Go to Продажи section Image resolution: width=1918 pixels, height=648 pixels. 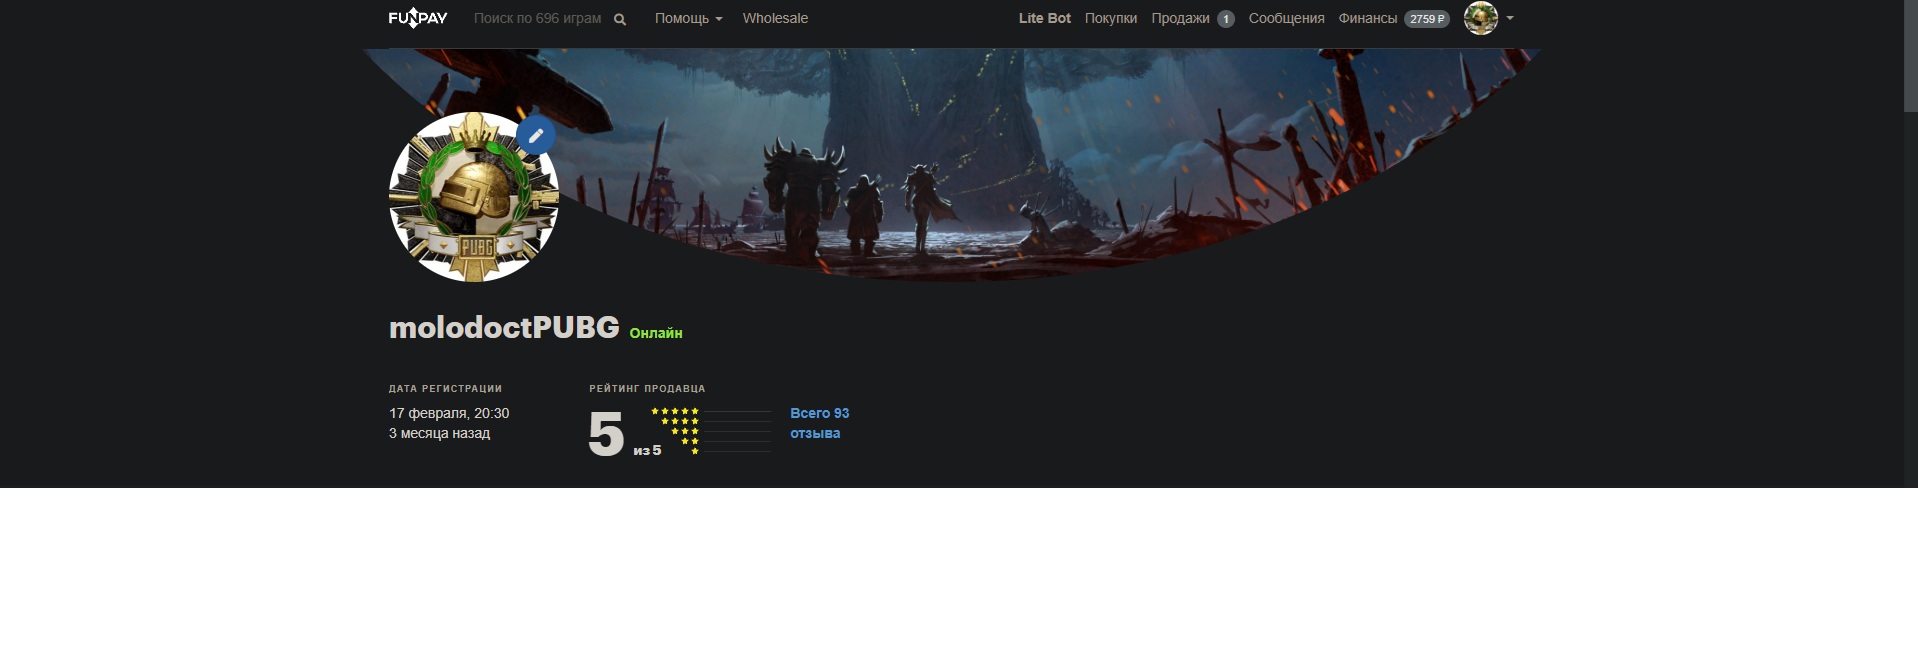point(1180,18)
